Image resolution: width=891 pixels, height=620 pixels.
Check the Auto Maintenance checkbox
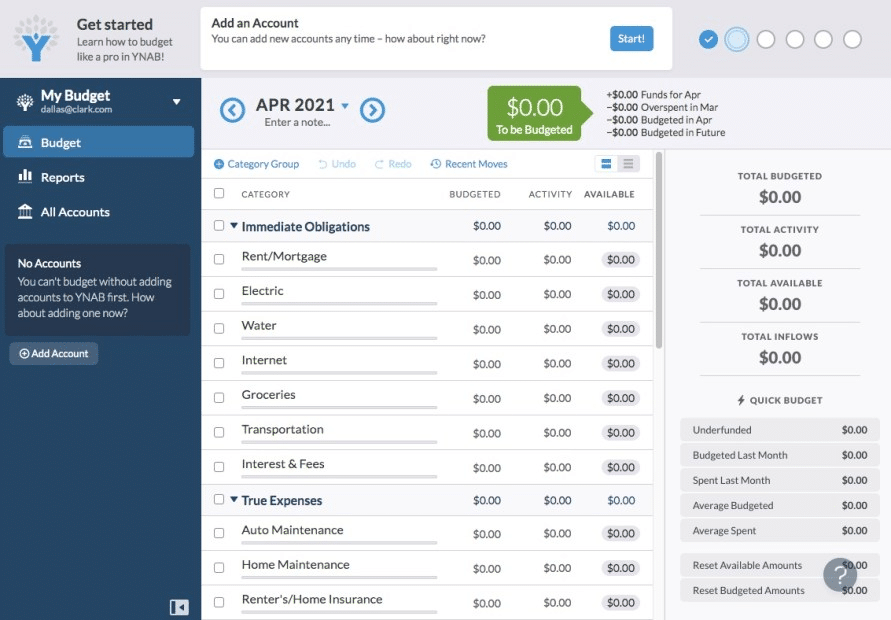(x=219, y=533)
